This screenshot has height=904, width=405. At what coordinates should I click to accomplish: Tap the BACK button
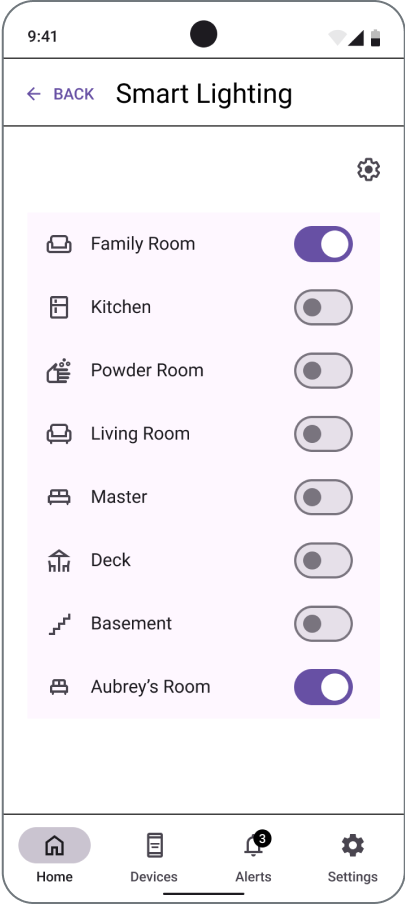point(60,94)
